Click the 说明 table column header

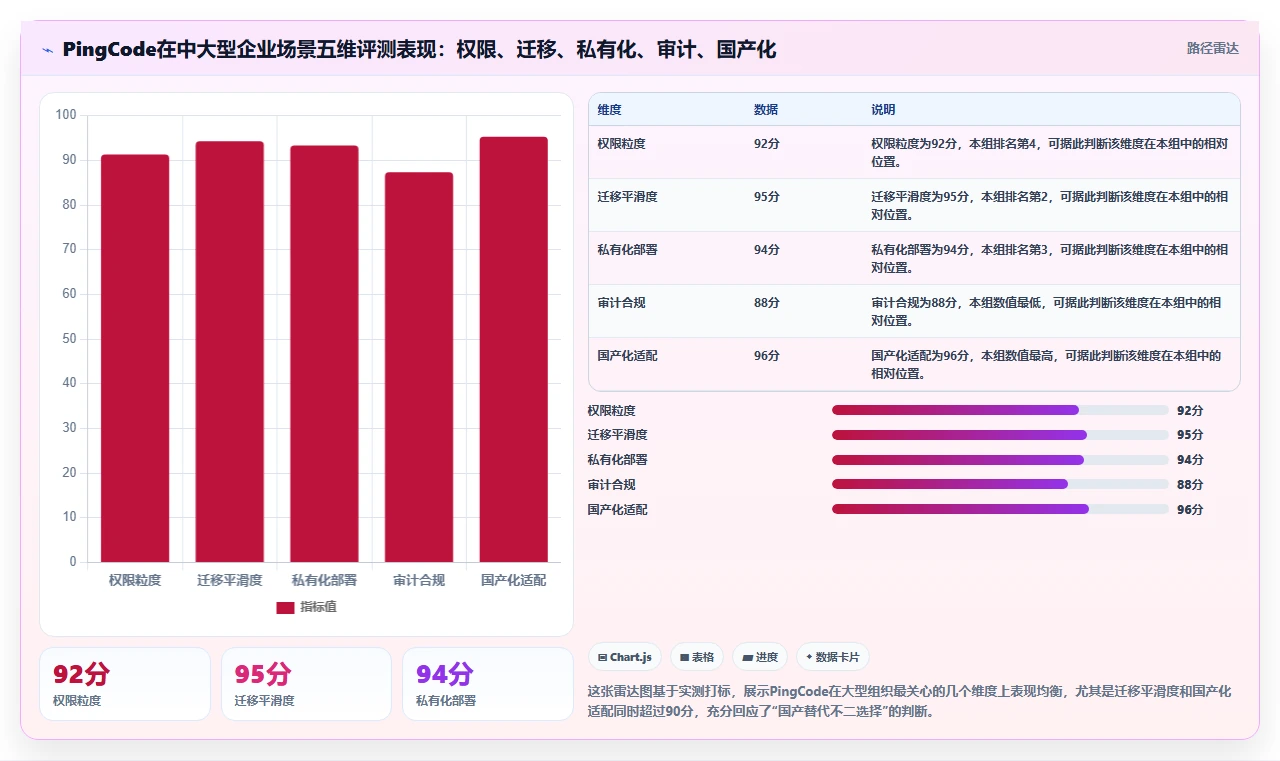point(883,109)
